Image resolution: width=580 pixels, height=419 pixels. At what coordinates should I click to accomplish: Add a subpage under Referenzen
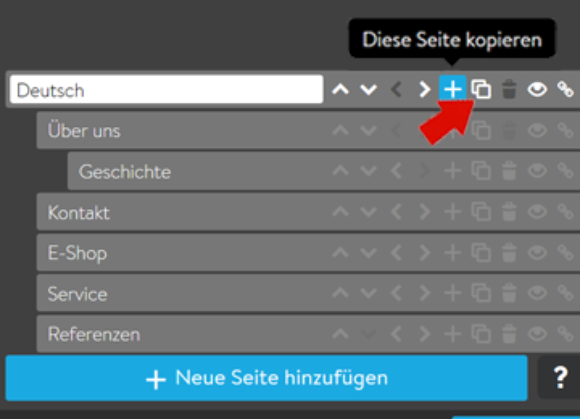point(453,334)
